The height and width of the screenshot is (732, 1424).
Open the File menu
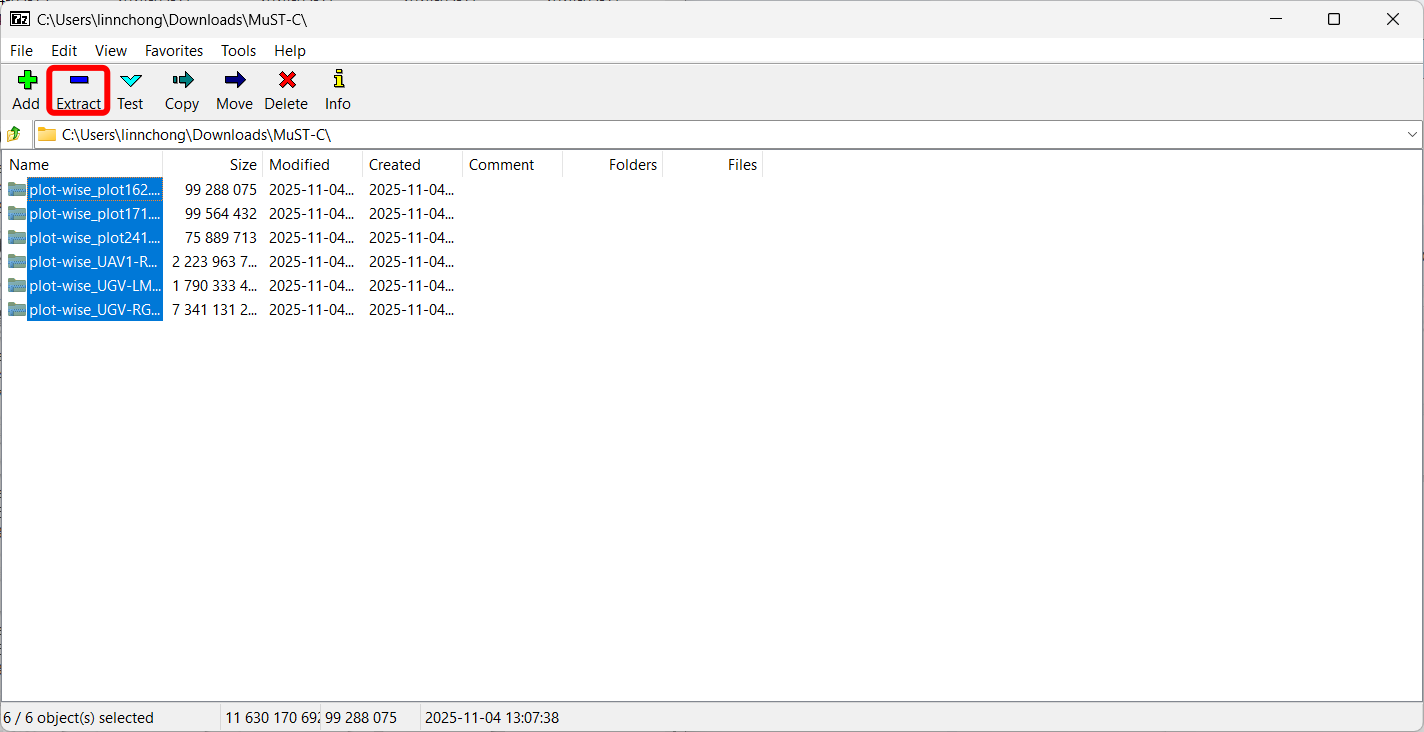point(21,51)
